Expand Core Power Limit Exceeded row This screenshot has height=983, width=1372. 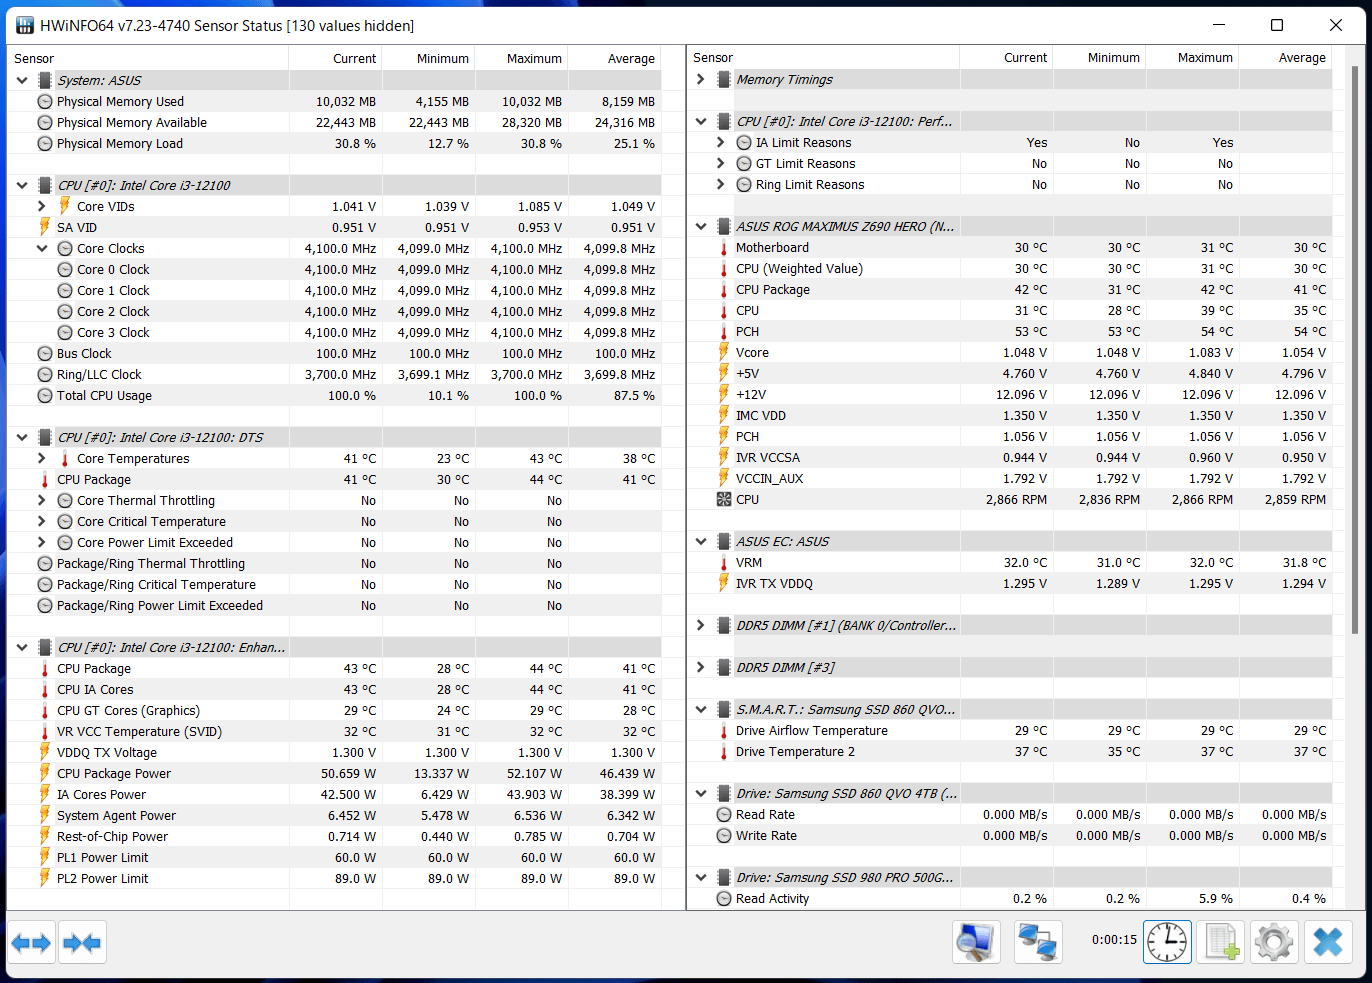(42, 542)
